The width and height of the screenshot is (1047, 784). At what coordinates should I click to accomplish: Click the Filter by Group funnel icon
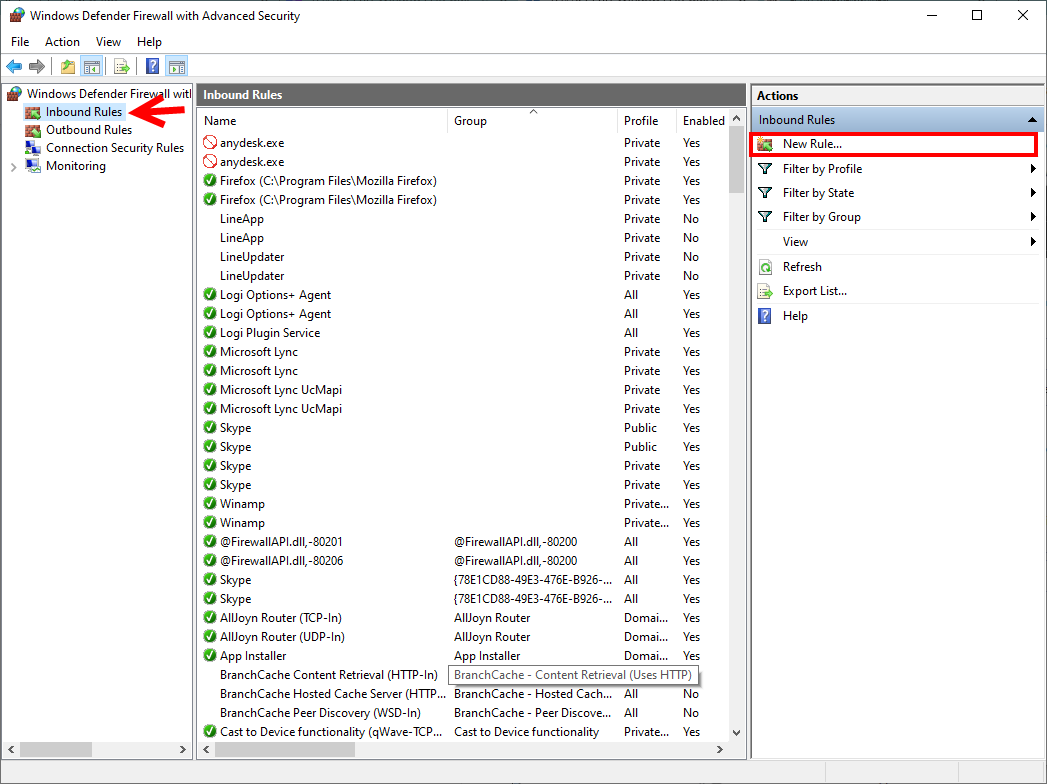pyautogui.click(x=765, y=217)
